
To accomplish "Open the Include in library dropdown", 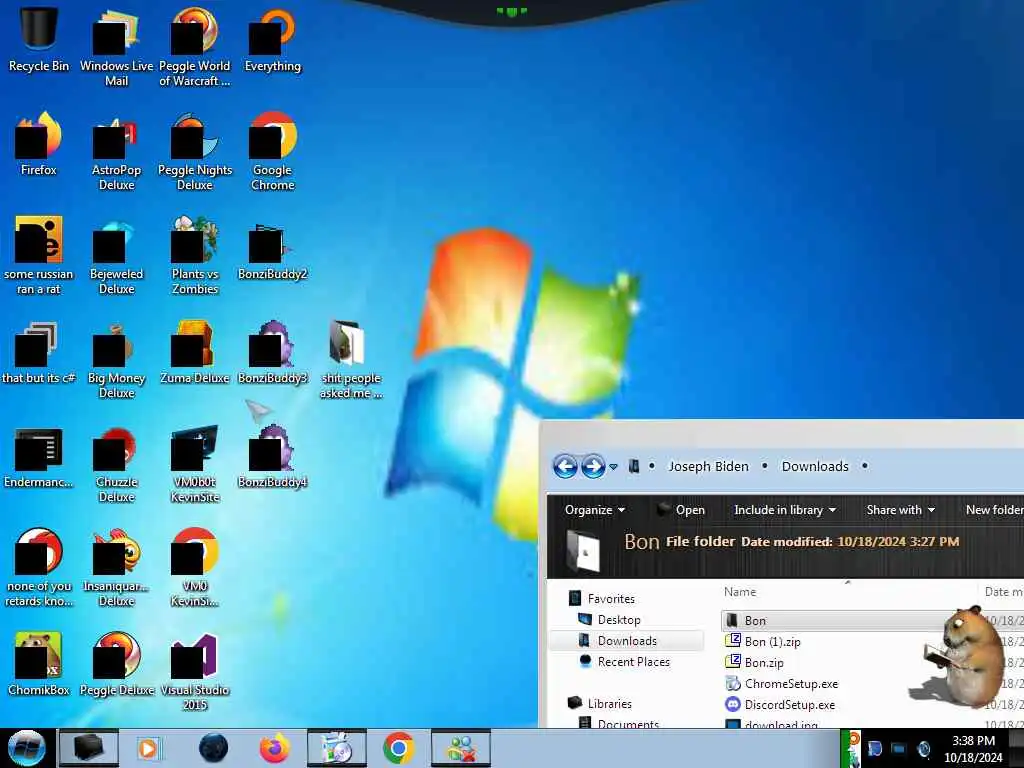I will (784, 510).
